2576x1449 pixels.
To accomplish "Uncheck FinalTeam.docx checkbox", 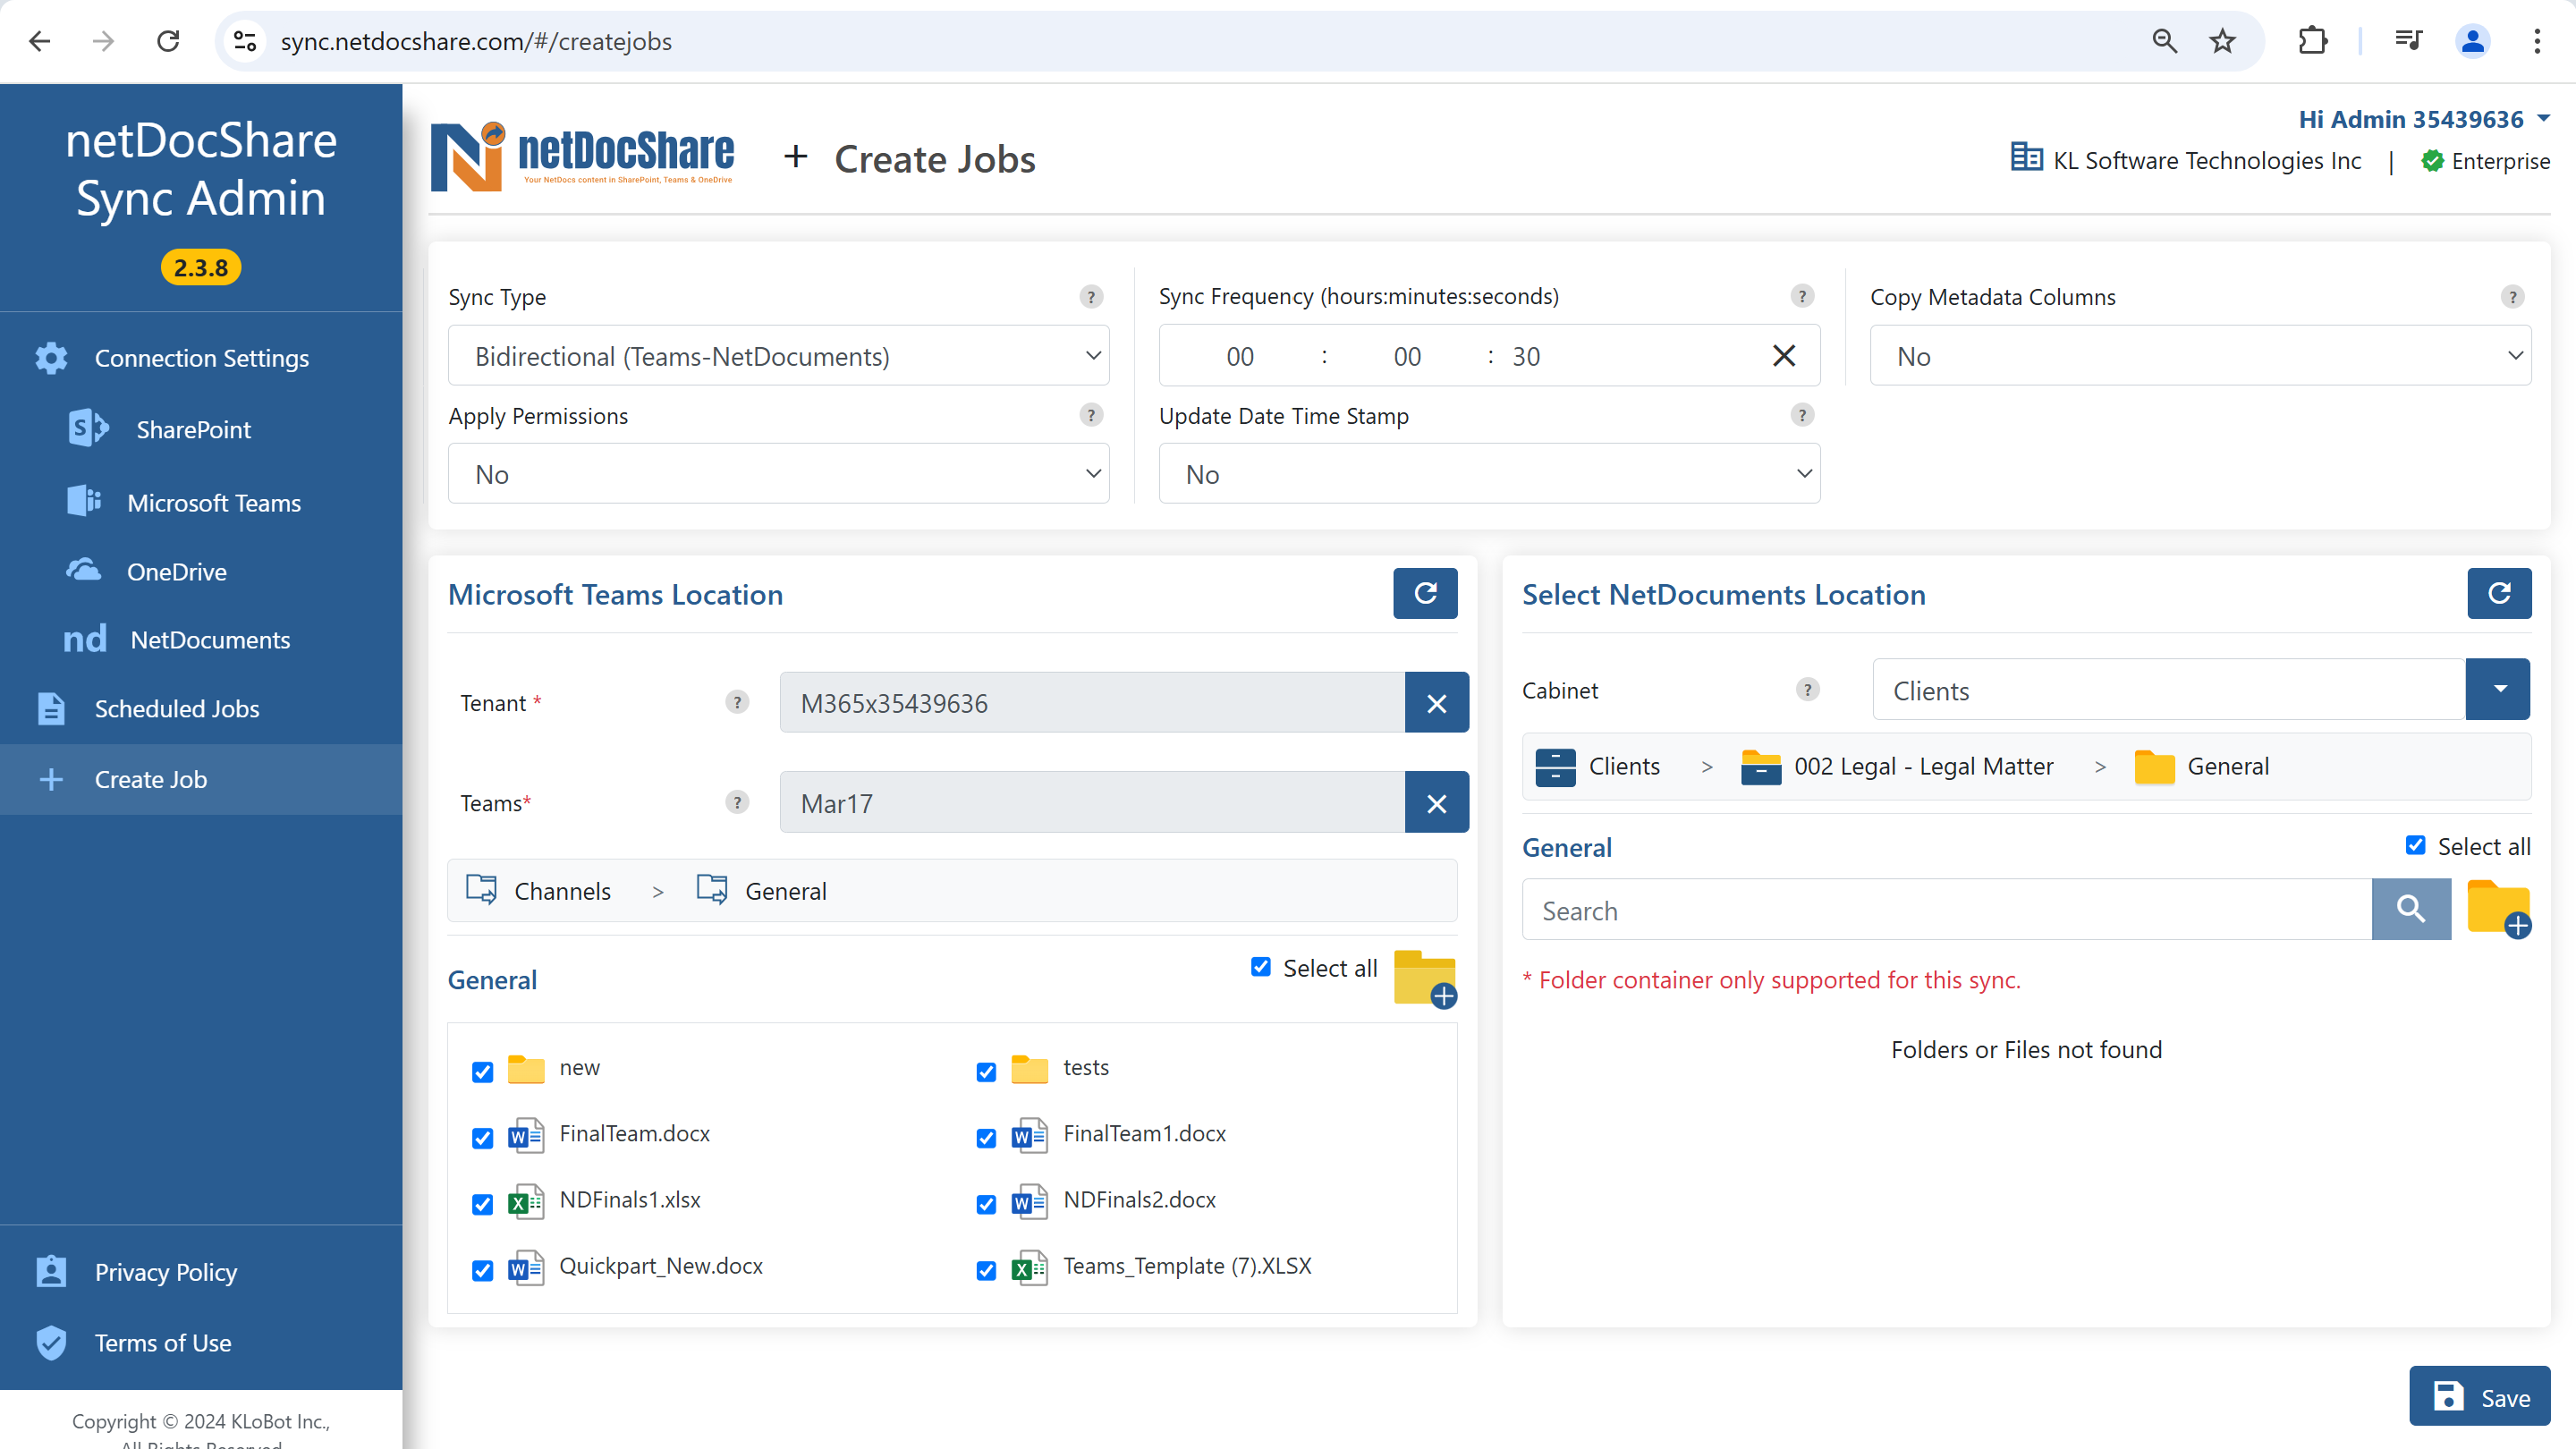I will [x=482, y=1138].
